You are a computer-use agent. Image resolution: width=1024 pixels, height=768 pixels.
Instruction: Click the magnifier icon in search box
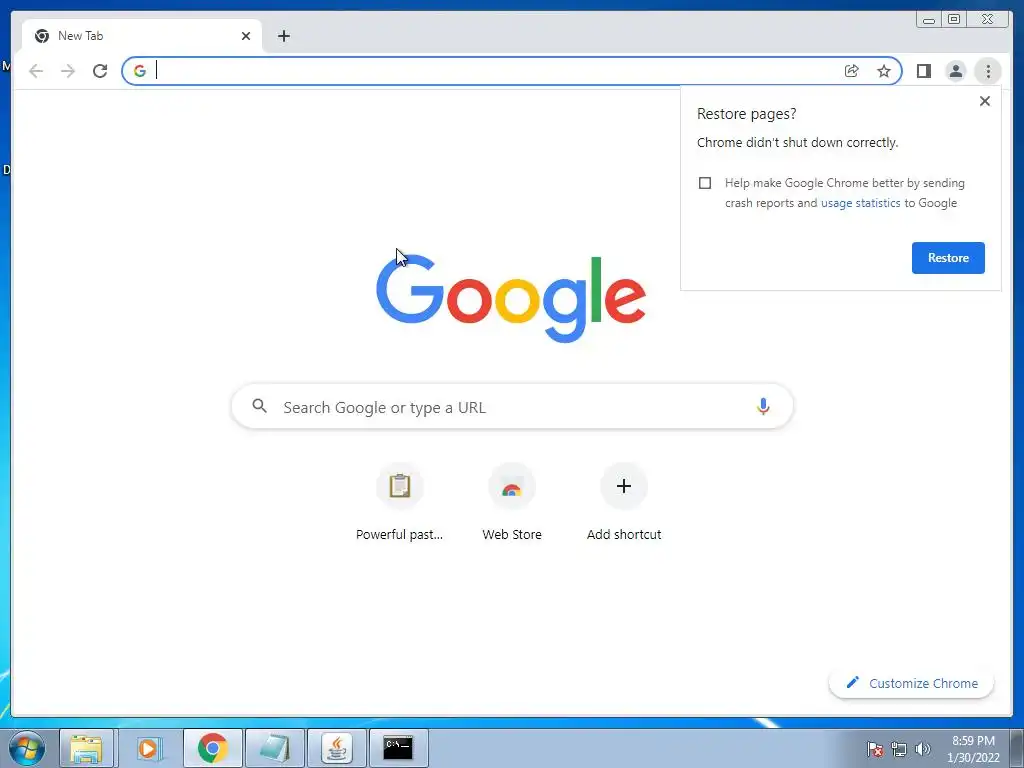(x=259, y=406)
